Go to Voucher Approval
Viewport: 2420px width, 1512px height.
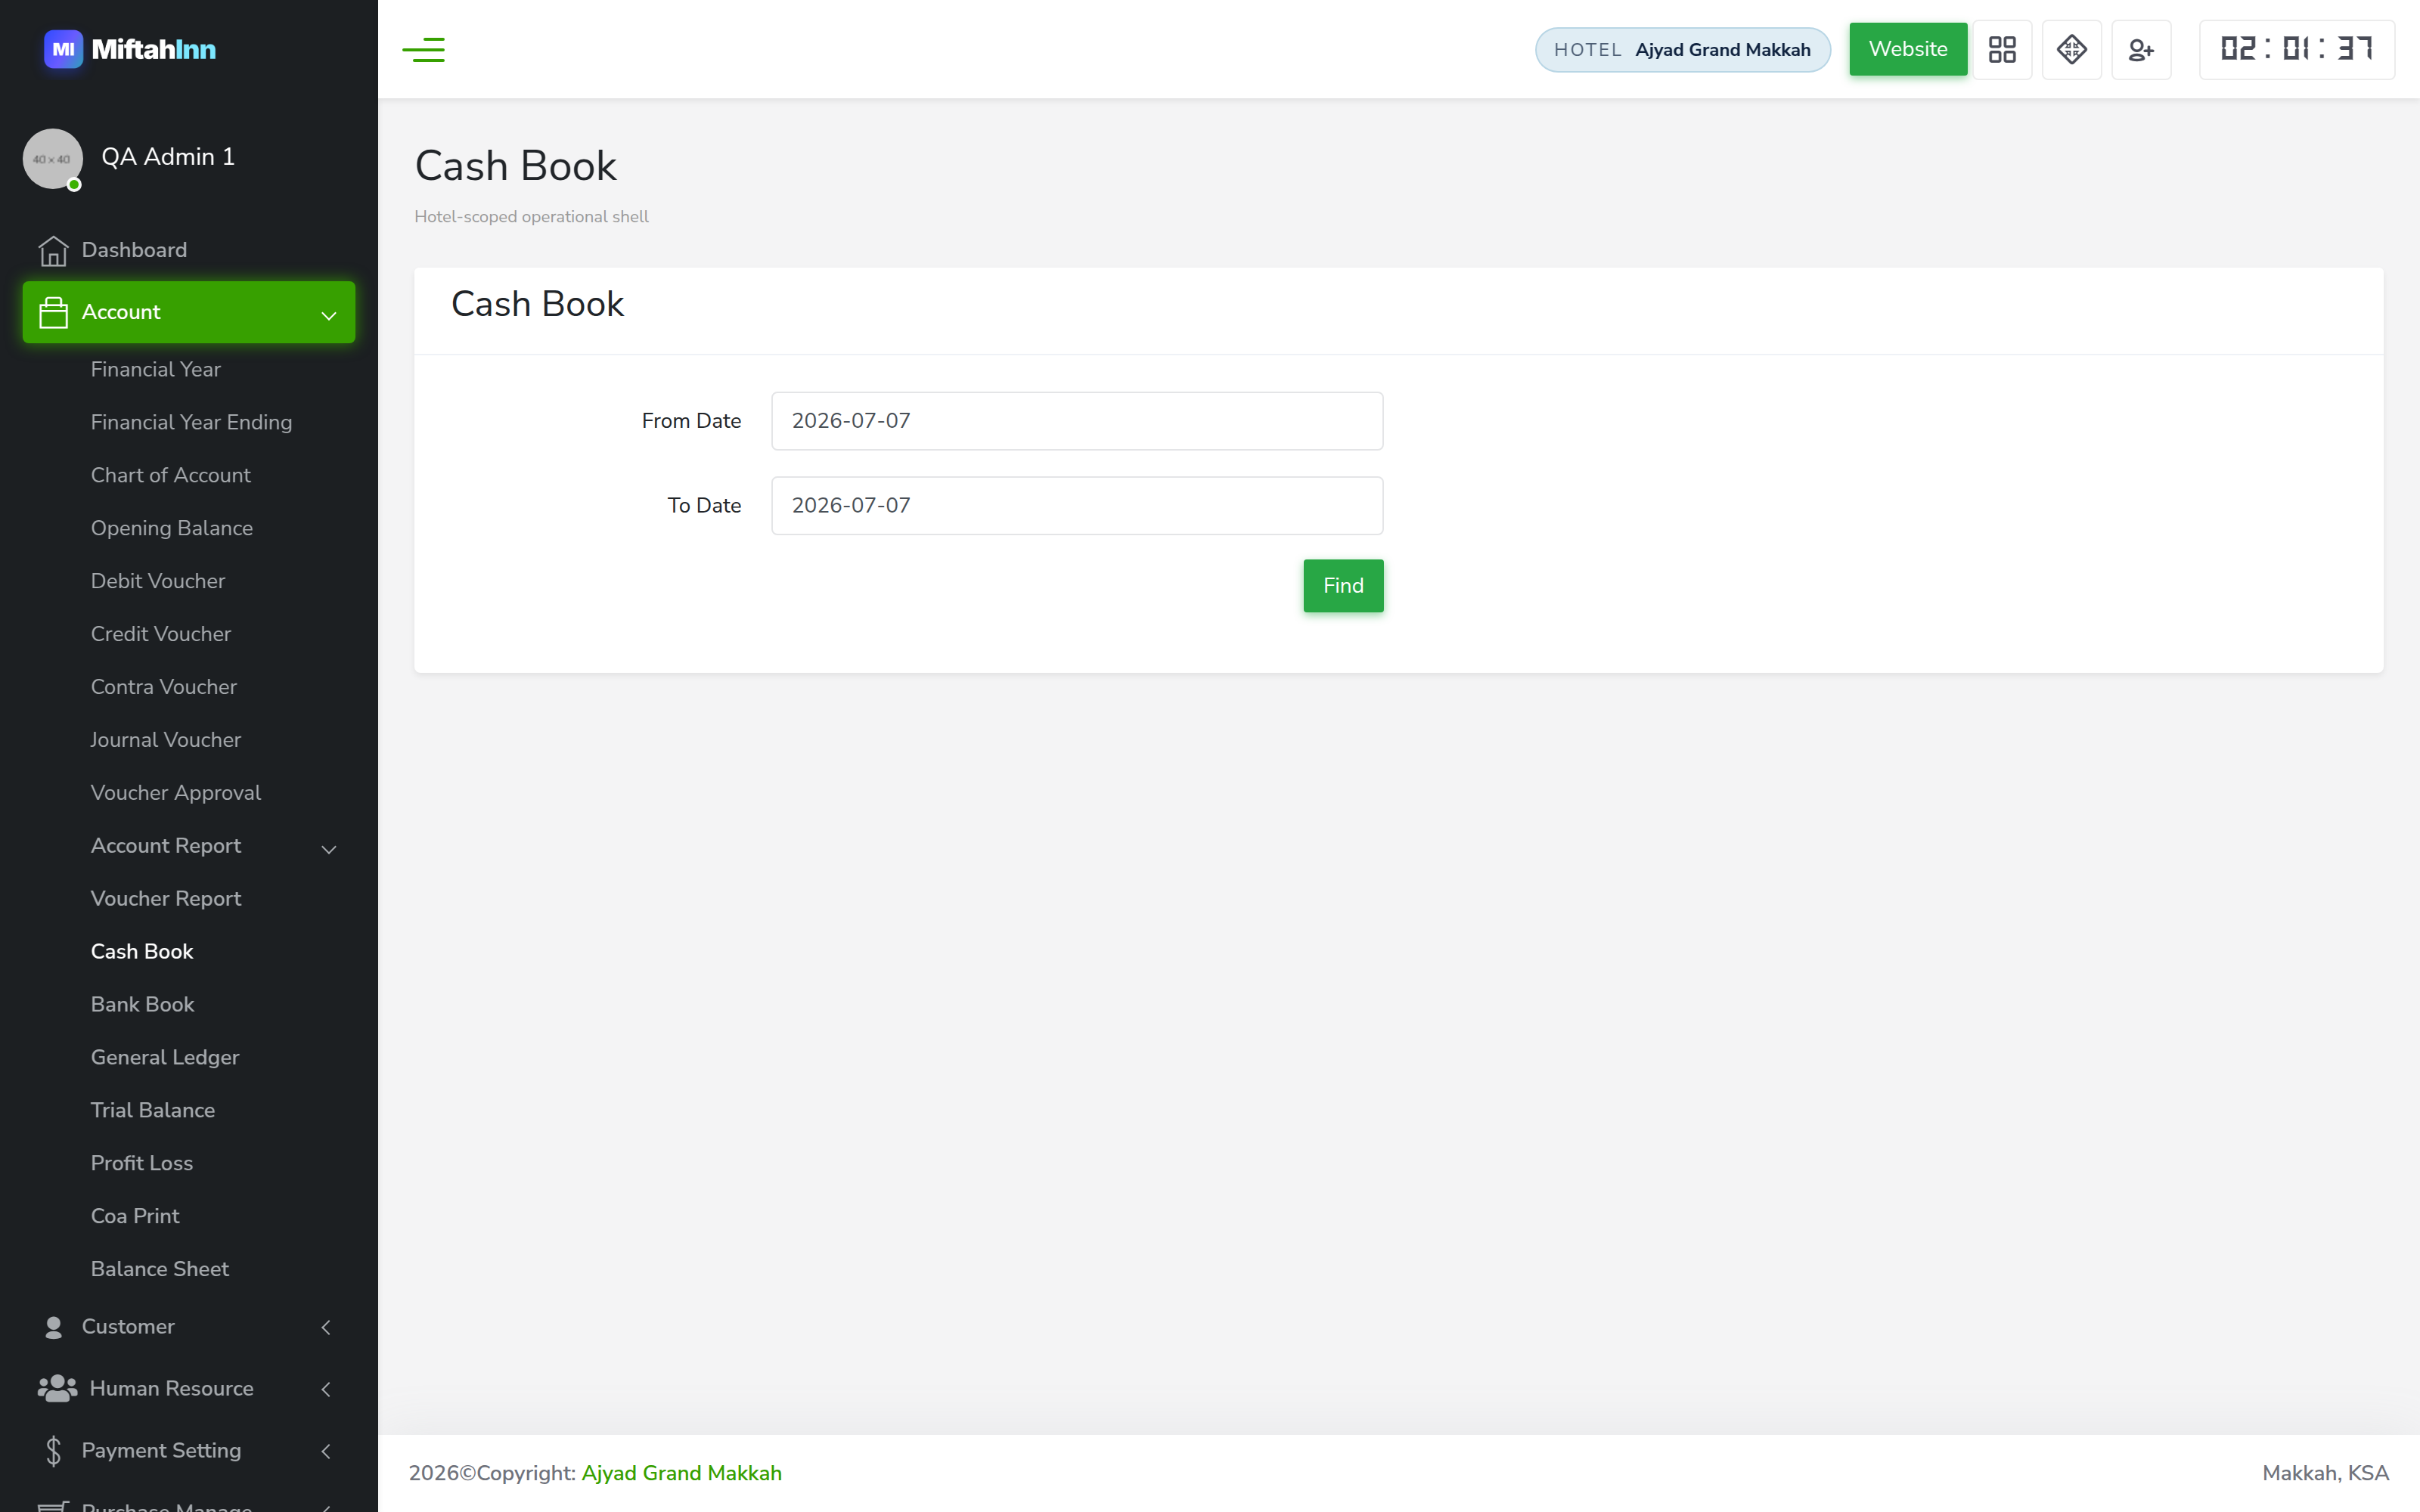click(176, 793)
